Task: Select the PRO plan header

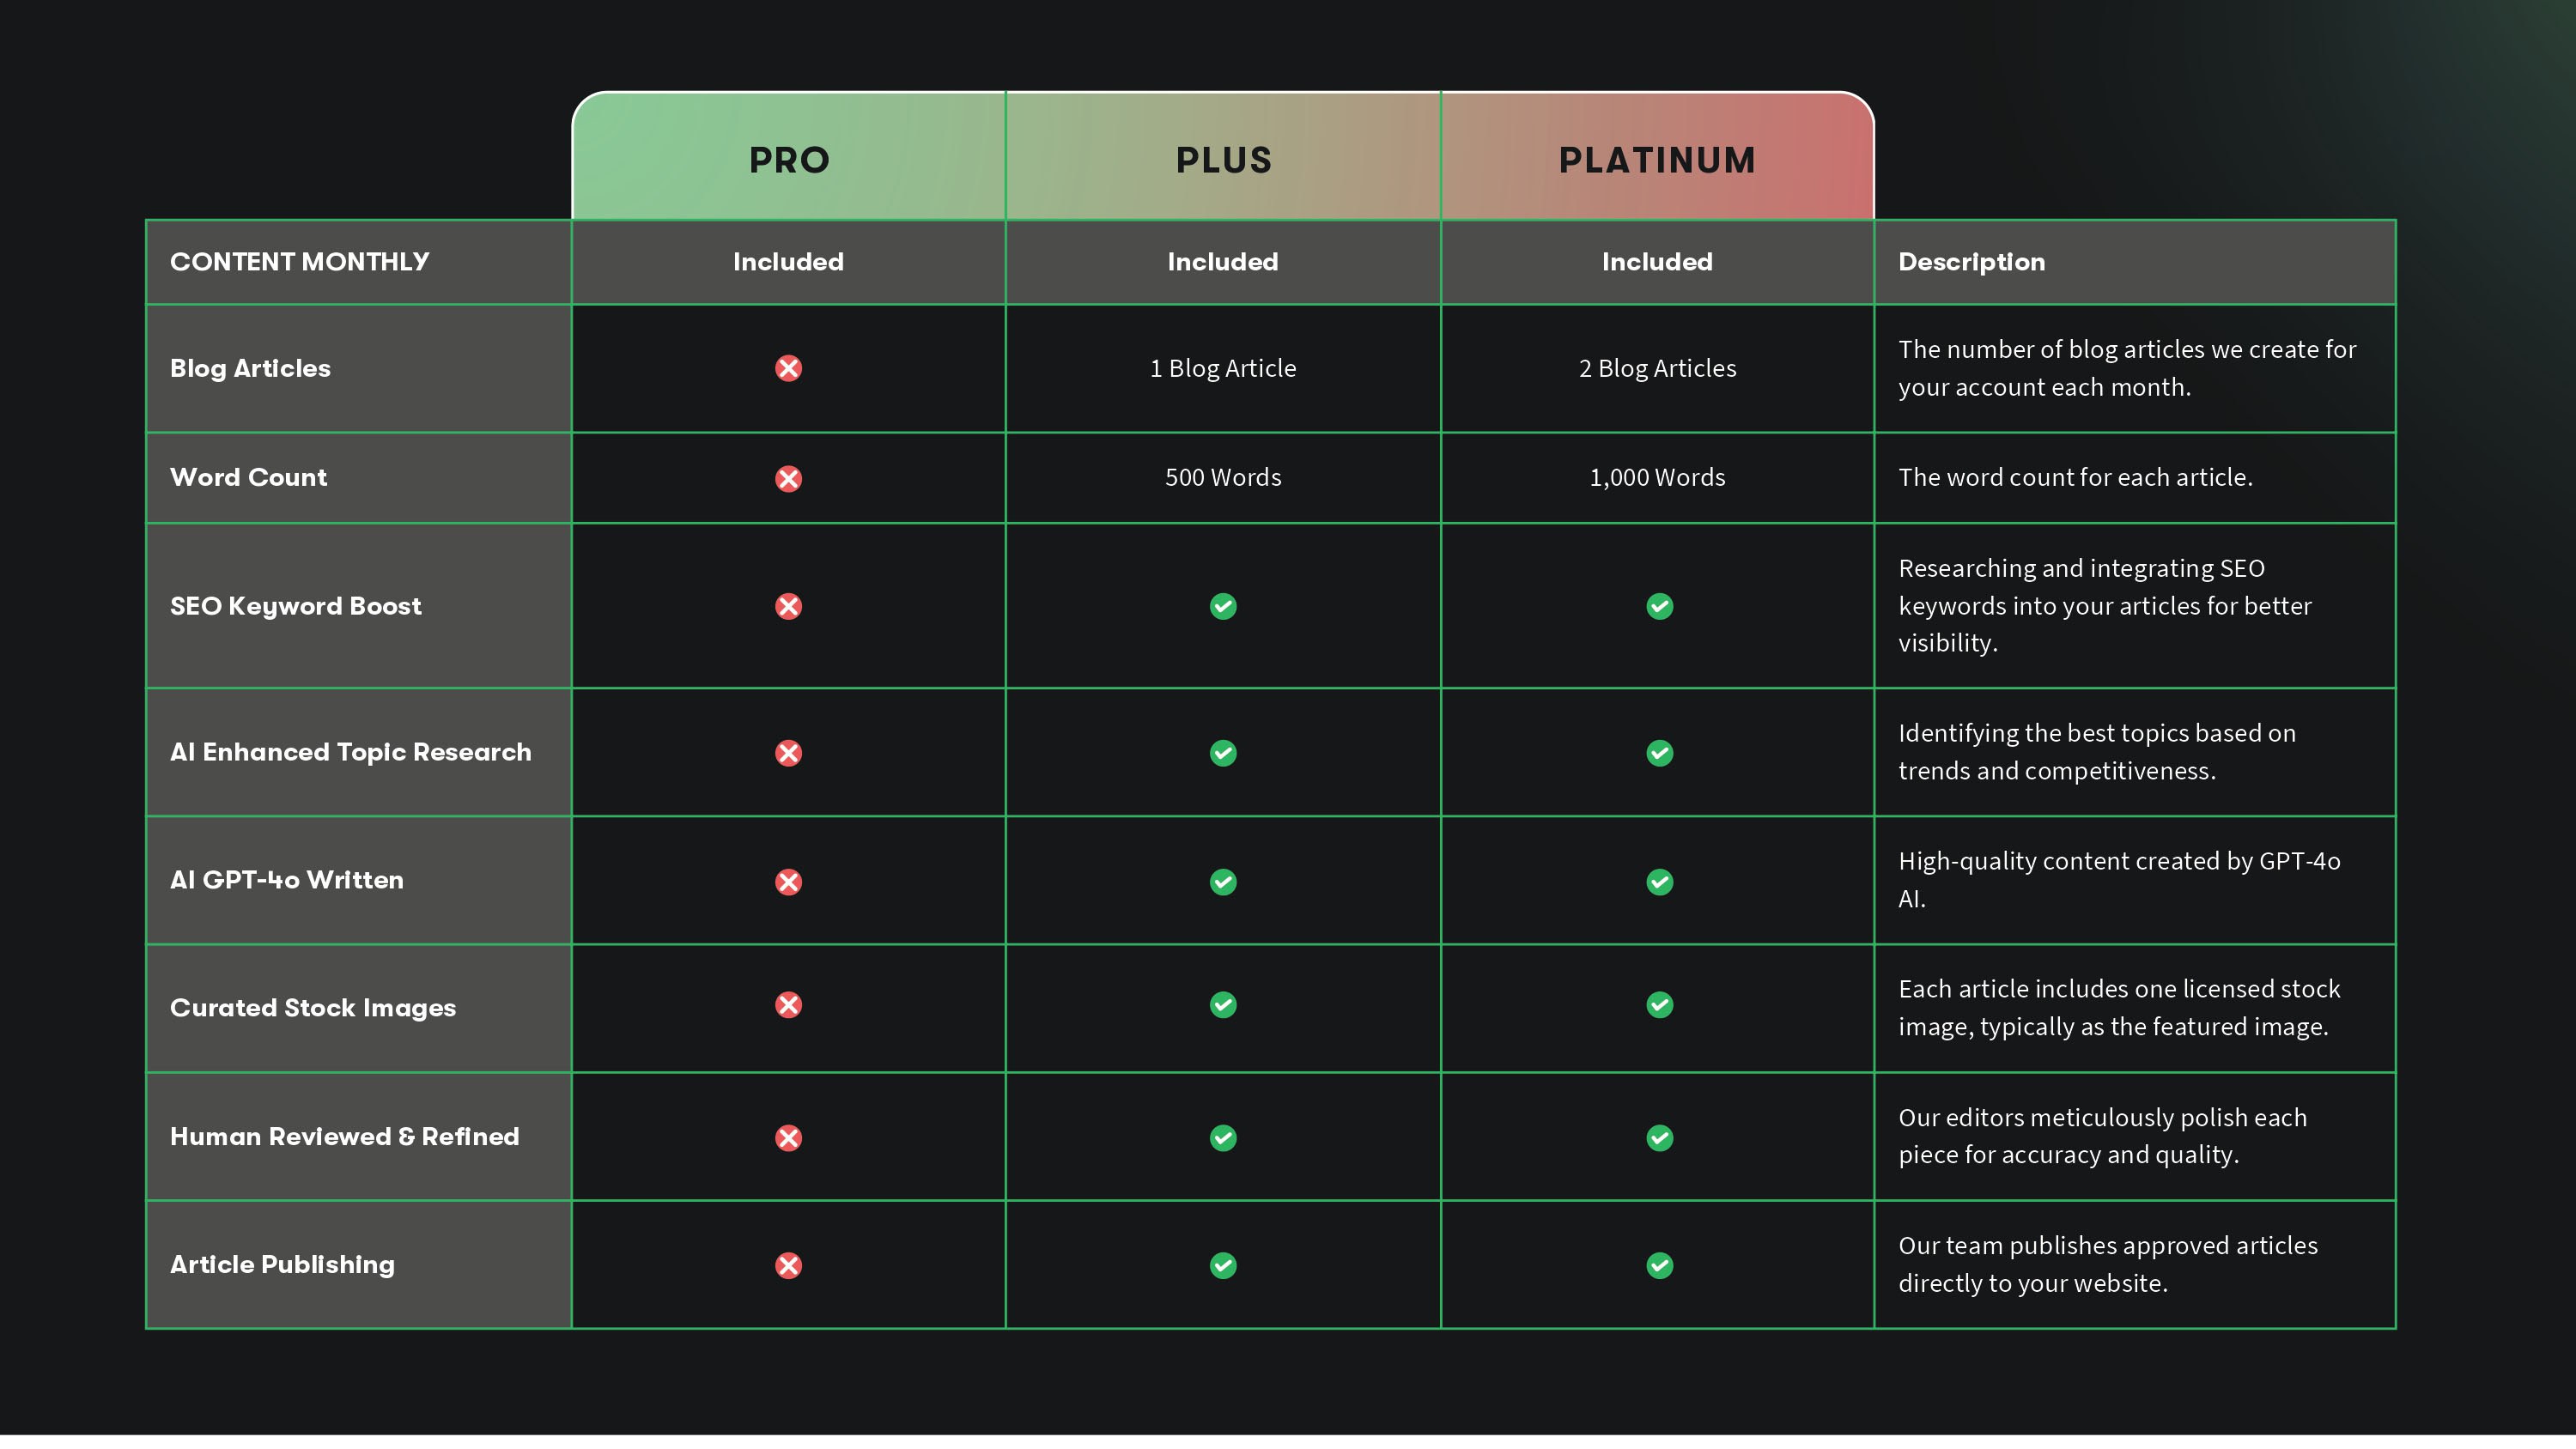Action: click(x=789, y=160)
